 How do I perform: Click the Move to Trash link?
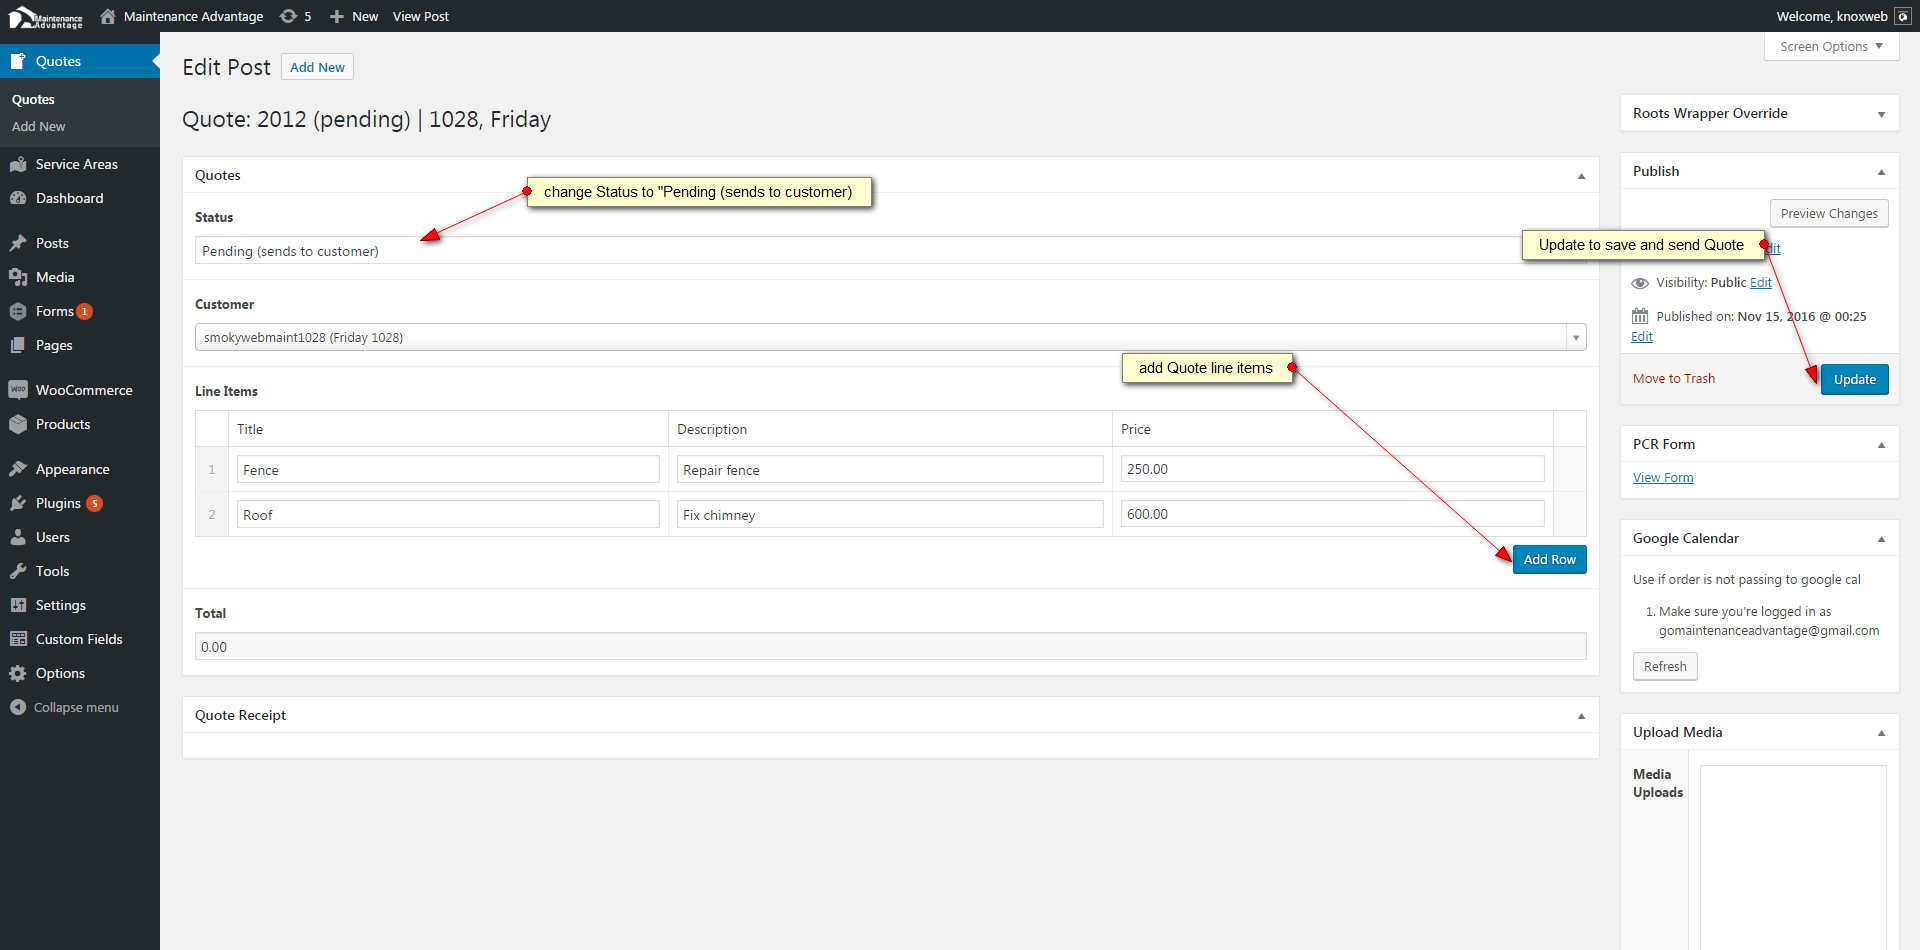(1674, 379)
